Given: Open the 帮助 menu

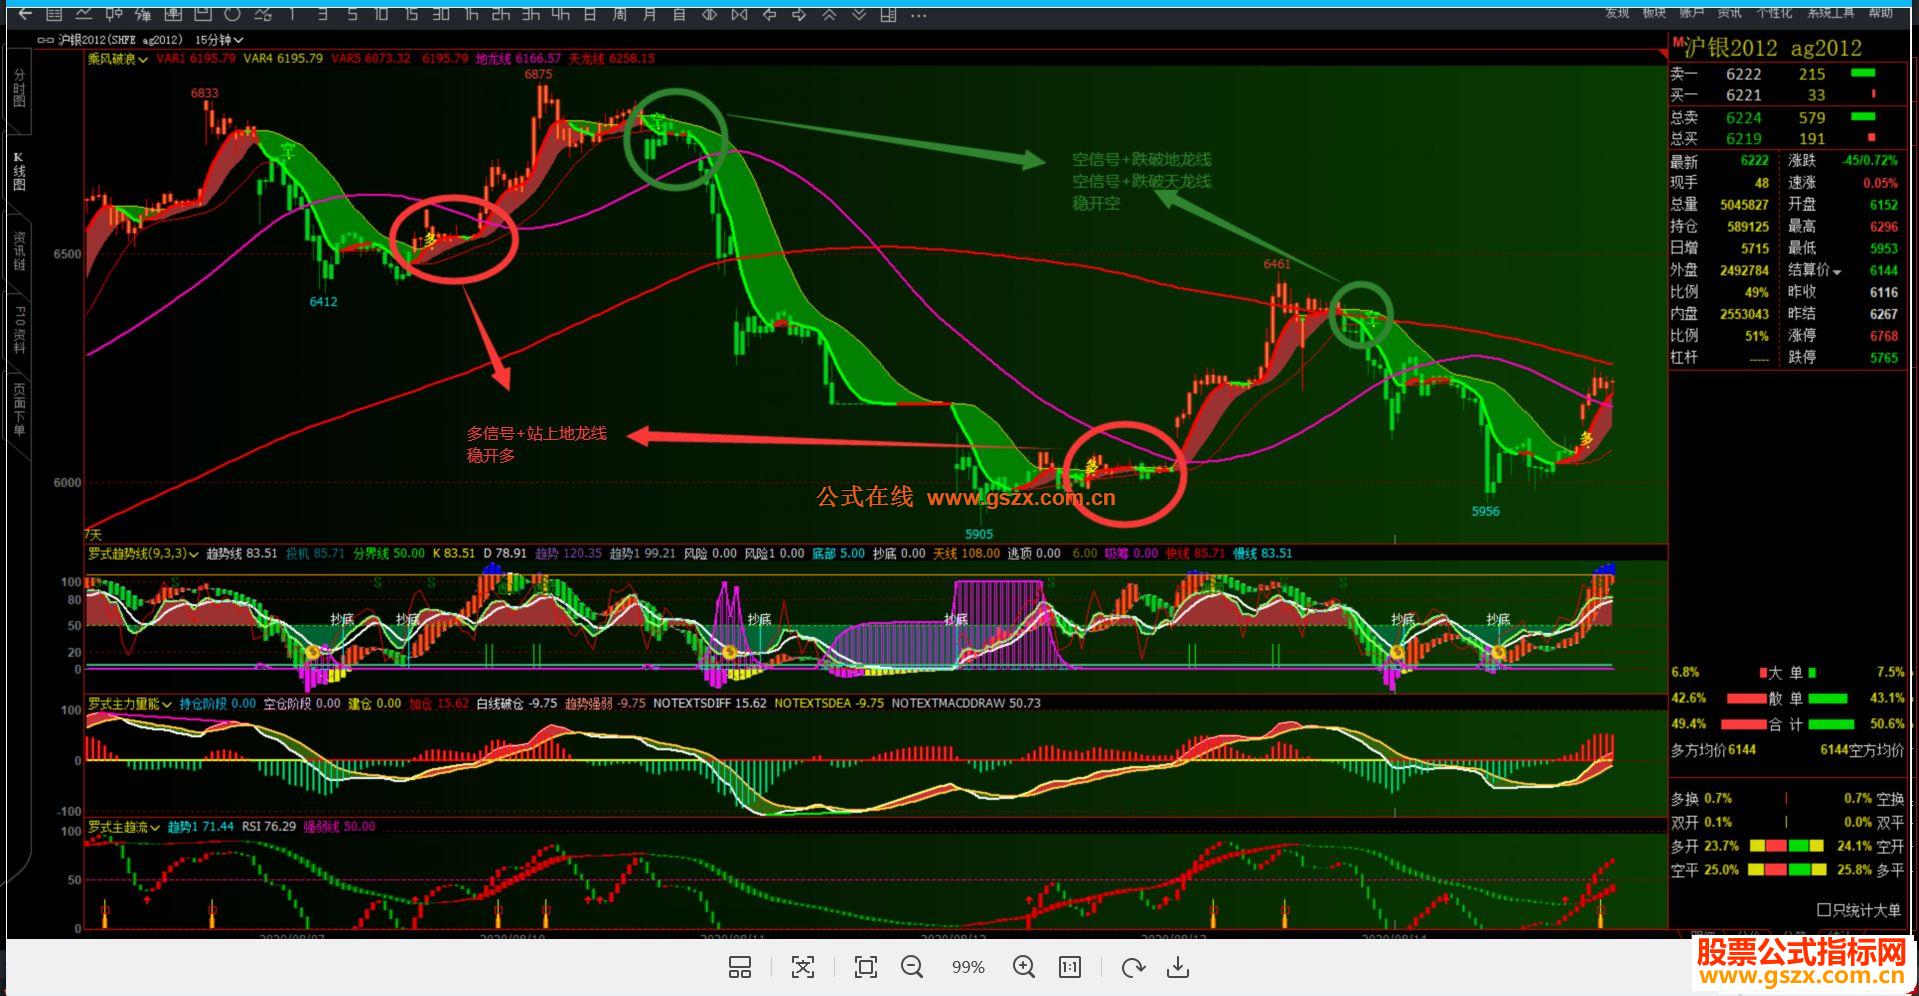Looking at the screenshot, I should point(1880,13).
